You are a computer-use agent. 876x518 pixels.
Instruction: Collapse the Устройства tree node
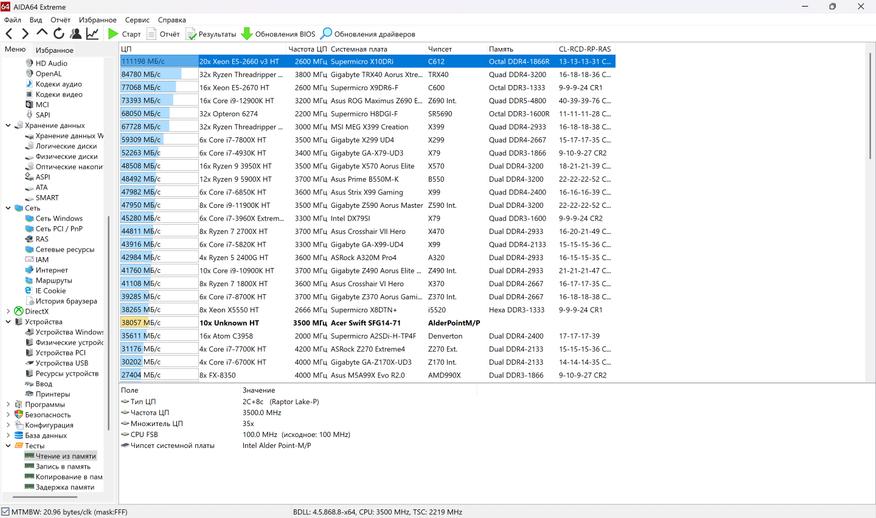coord(8,322)
